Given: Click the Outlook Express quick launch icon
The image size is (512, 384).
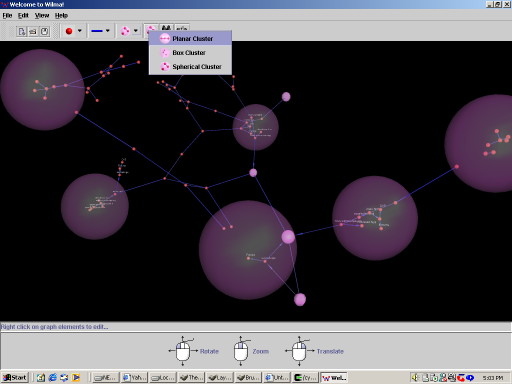Looking at the screenshot, I should click(64, 377).
